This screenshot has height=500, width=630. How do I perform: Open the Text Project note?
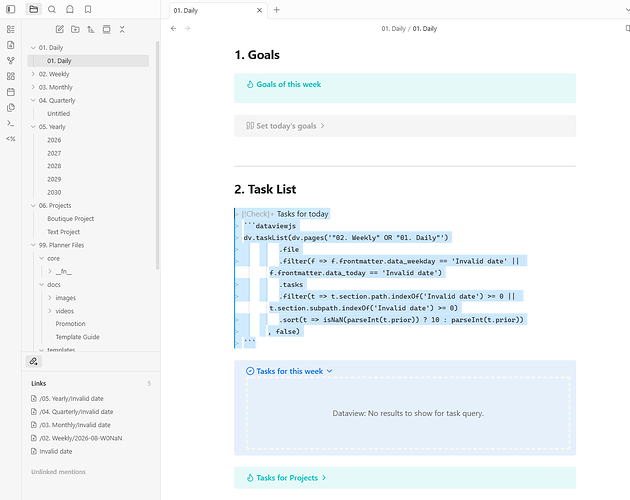pos(63,232)
